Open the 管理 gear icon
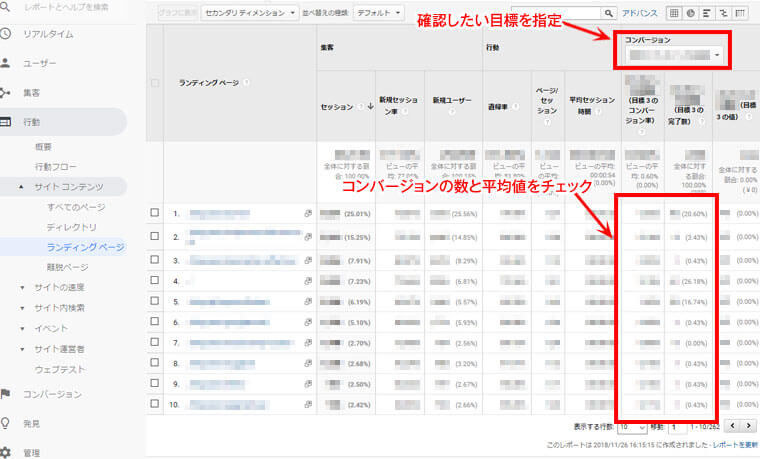The image size is (760, 459). pos(5,453)
